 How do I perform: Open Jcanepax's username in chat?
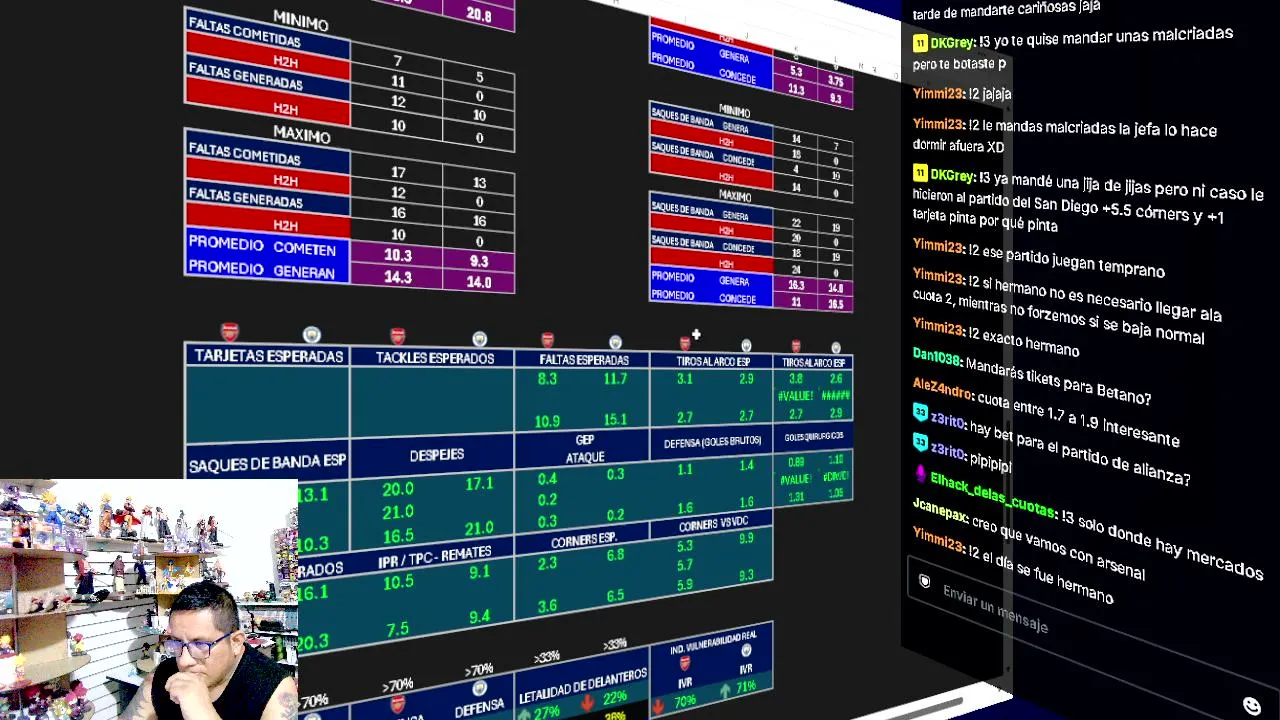point(939,510)
